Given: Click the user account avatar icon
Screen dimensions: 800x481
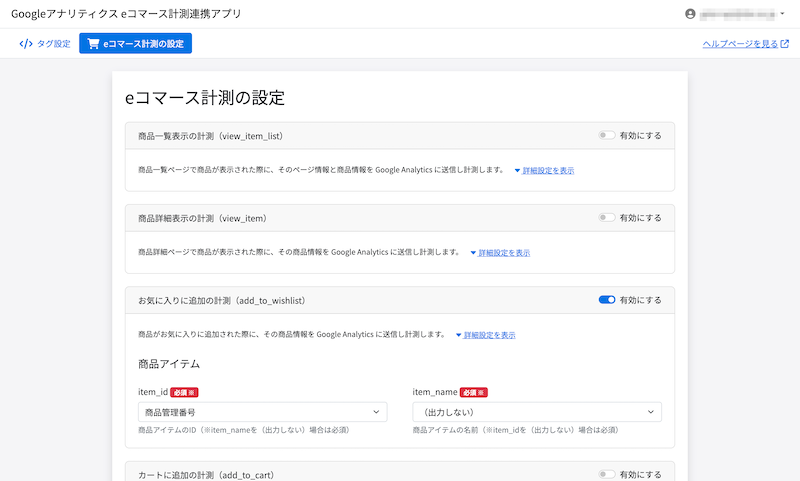Looking at the screenshot, I should coord(690,14).
